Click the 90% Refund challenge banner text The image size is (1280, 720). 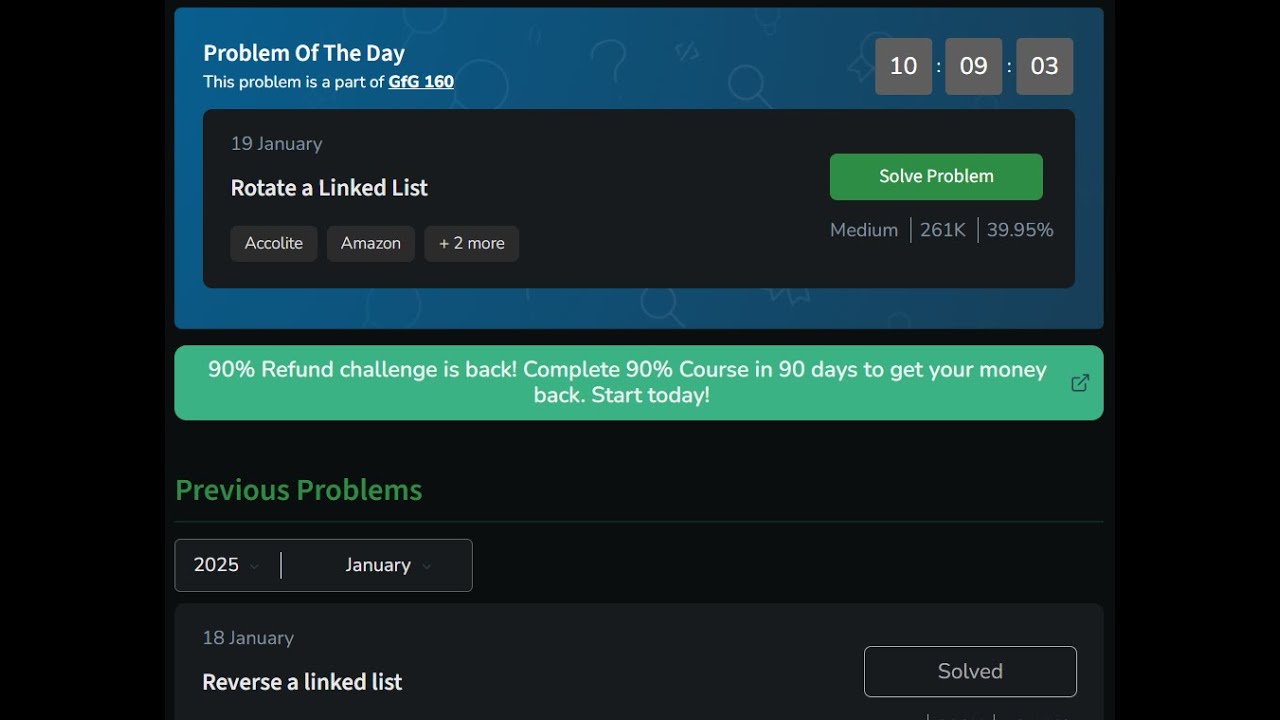point(627,382)
